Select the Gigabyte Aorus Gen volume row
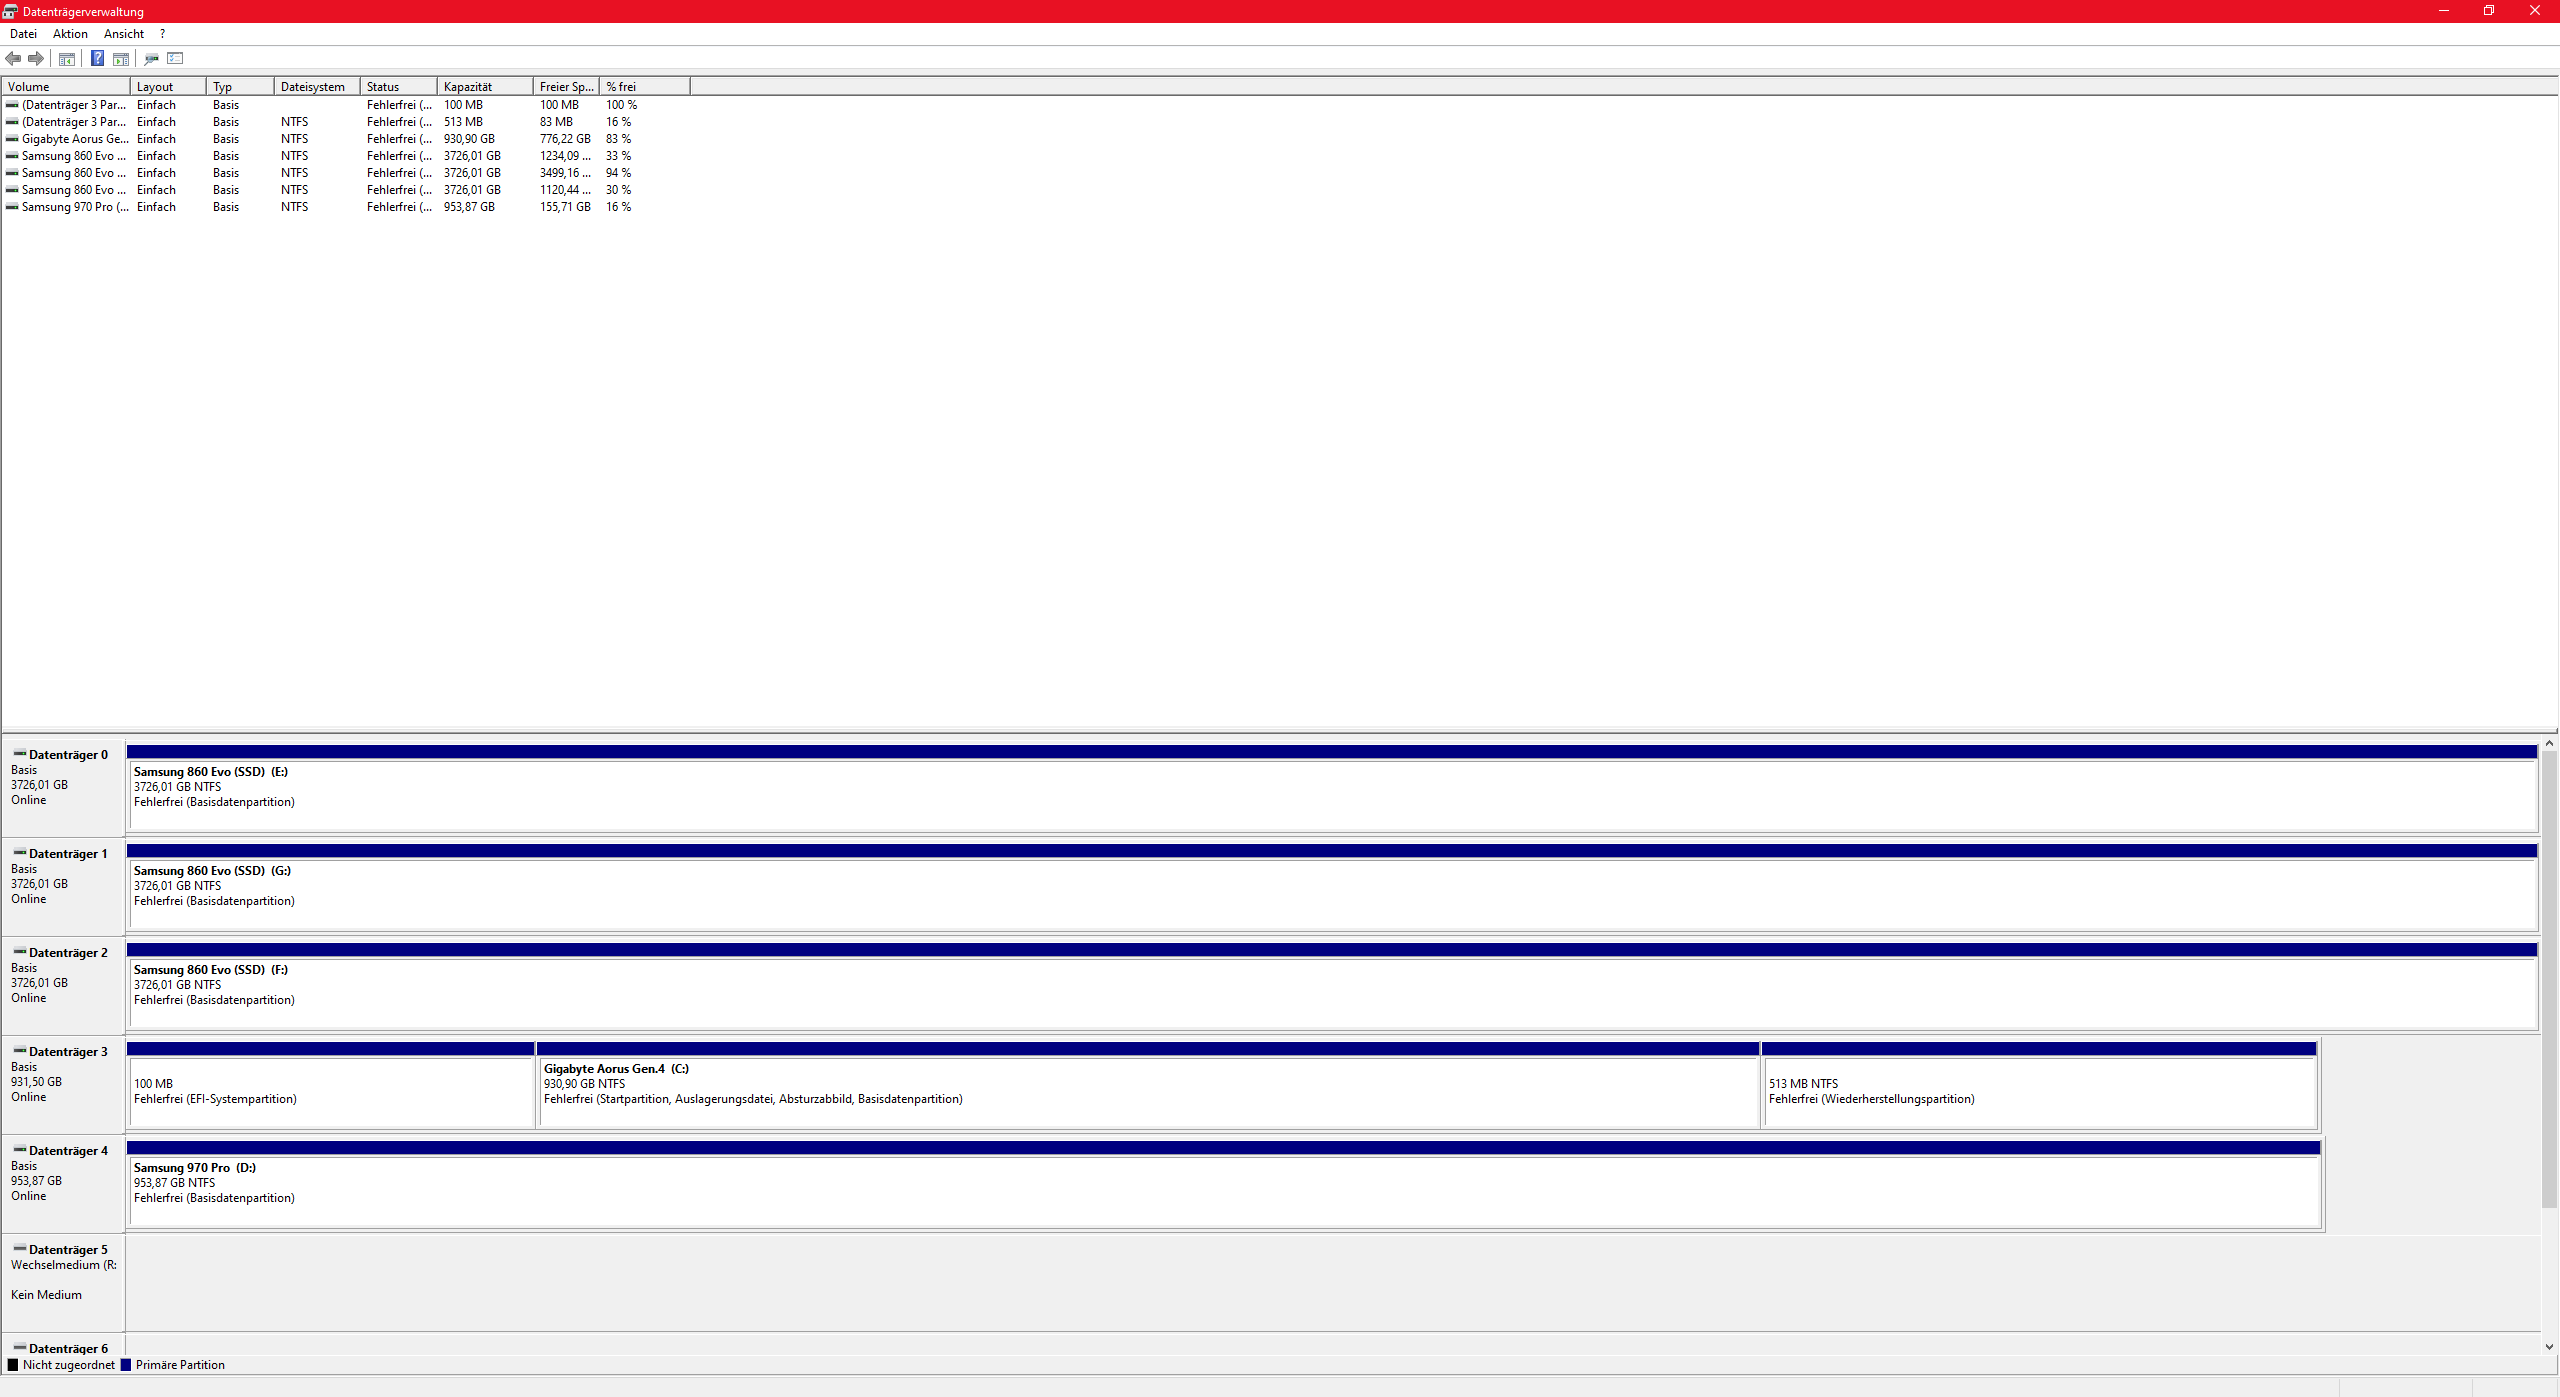Viewport: 2560px width, 1397px height. click(x=75, y=139)
